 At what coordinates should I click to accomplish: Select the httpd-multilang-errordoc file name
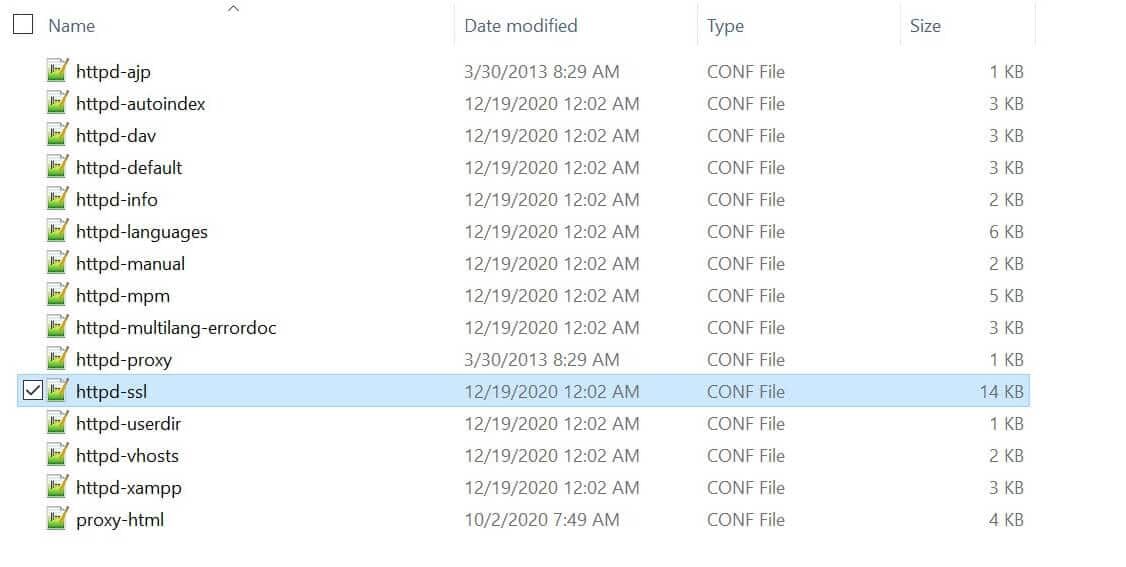pos(176,328)
